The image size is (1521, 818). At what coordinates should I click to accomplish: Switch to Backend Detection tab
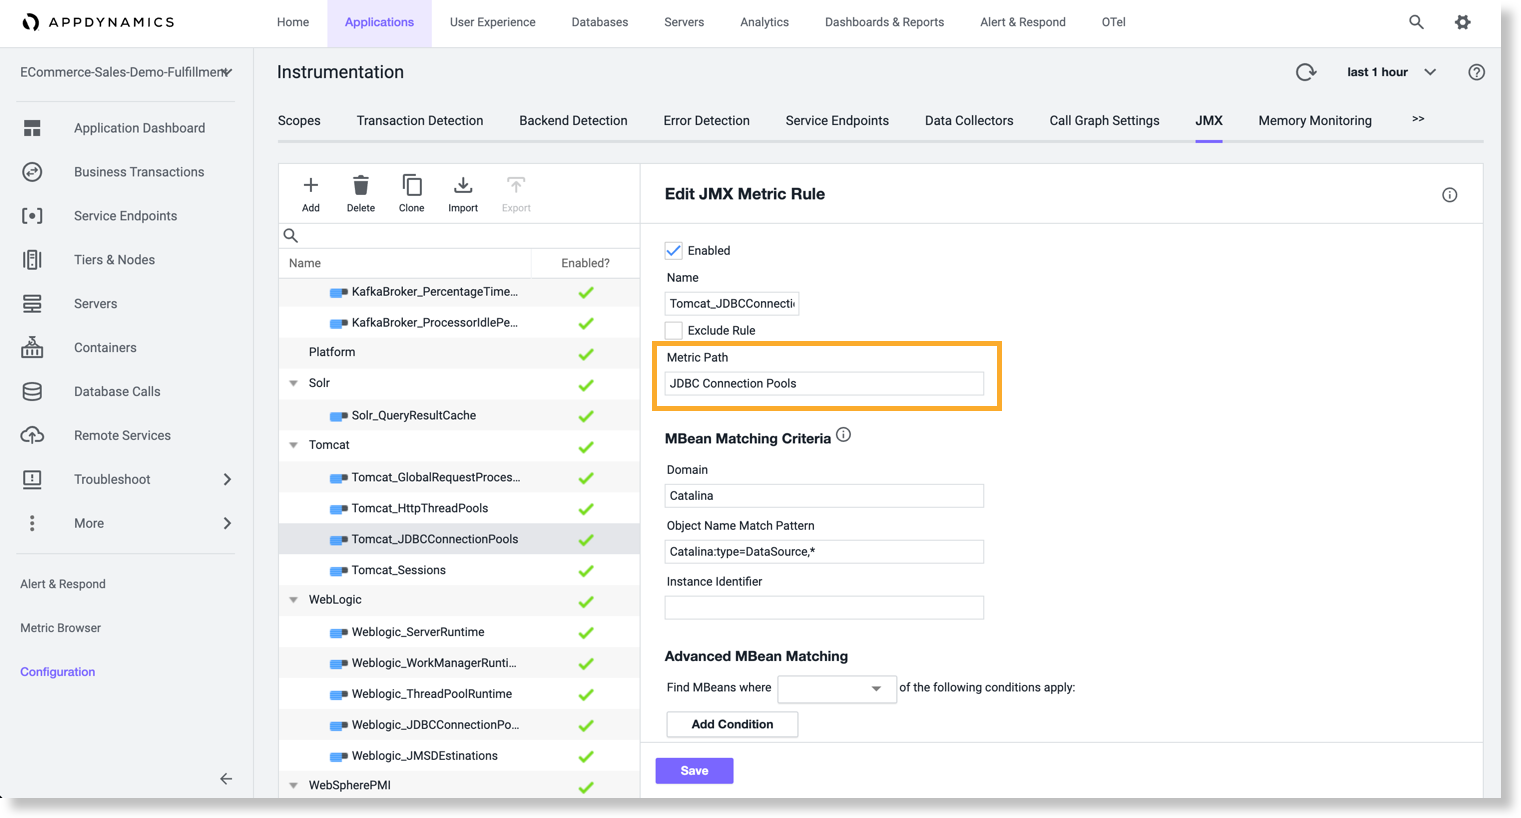(573, 121)
